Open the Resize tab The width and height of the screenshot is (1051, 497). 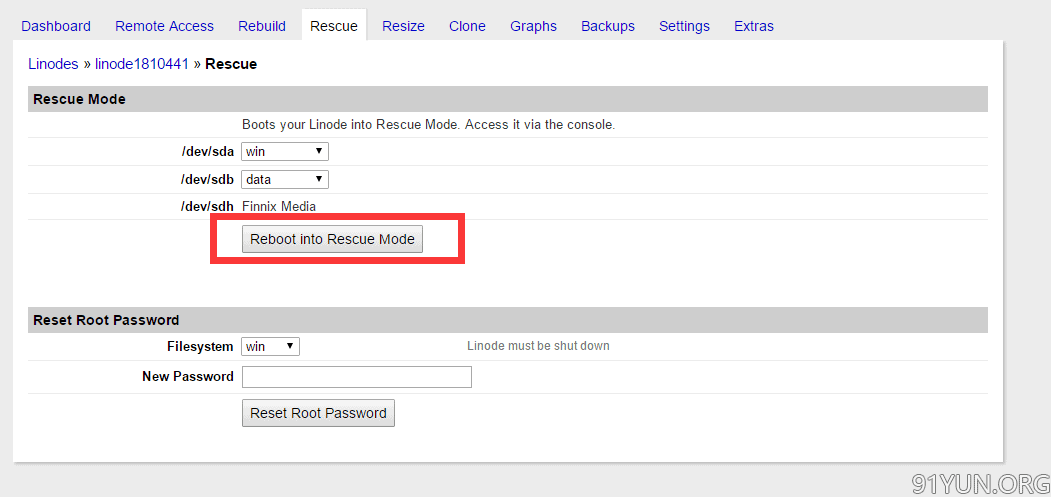404,26
